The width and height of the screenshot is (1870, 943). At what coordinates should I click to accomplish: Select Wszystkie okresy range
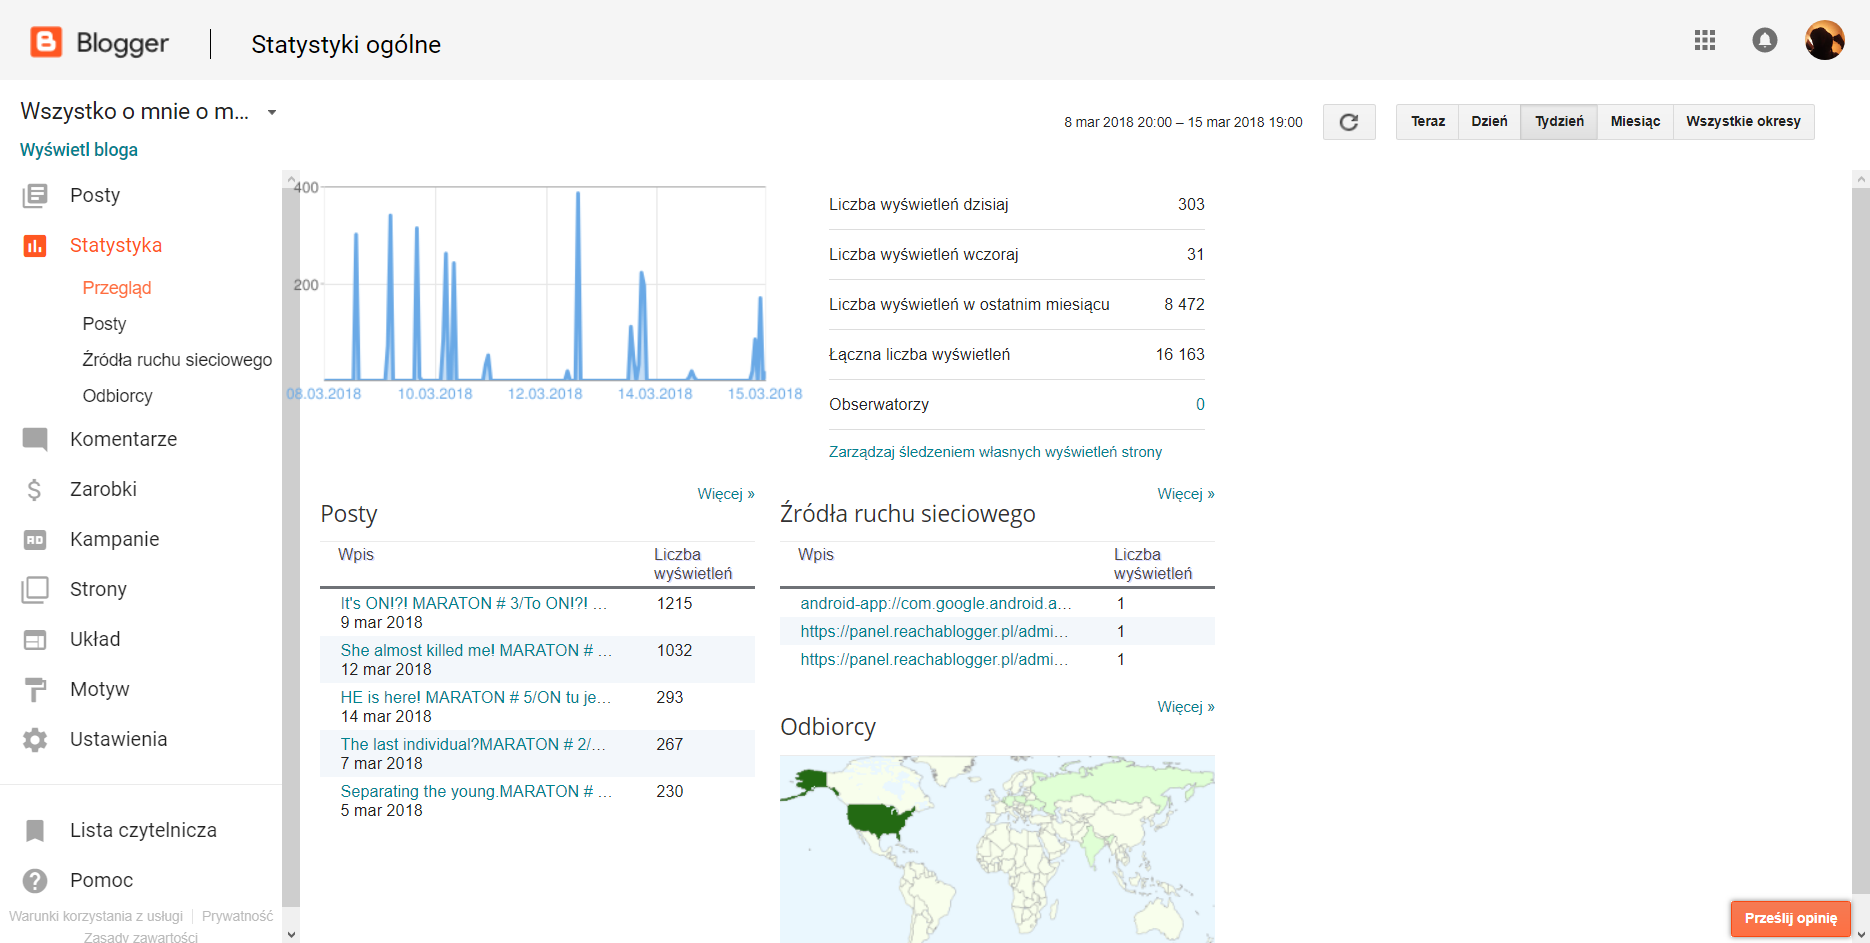coord(1742,122)
